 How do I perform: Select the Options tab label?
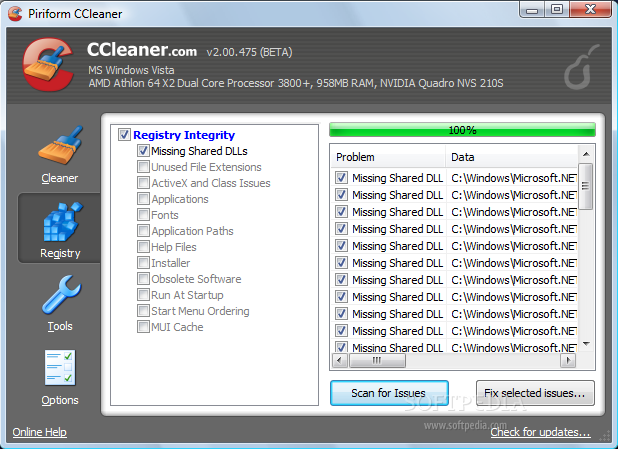click(x=60, y=400)
